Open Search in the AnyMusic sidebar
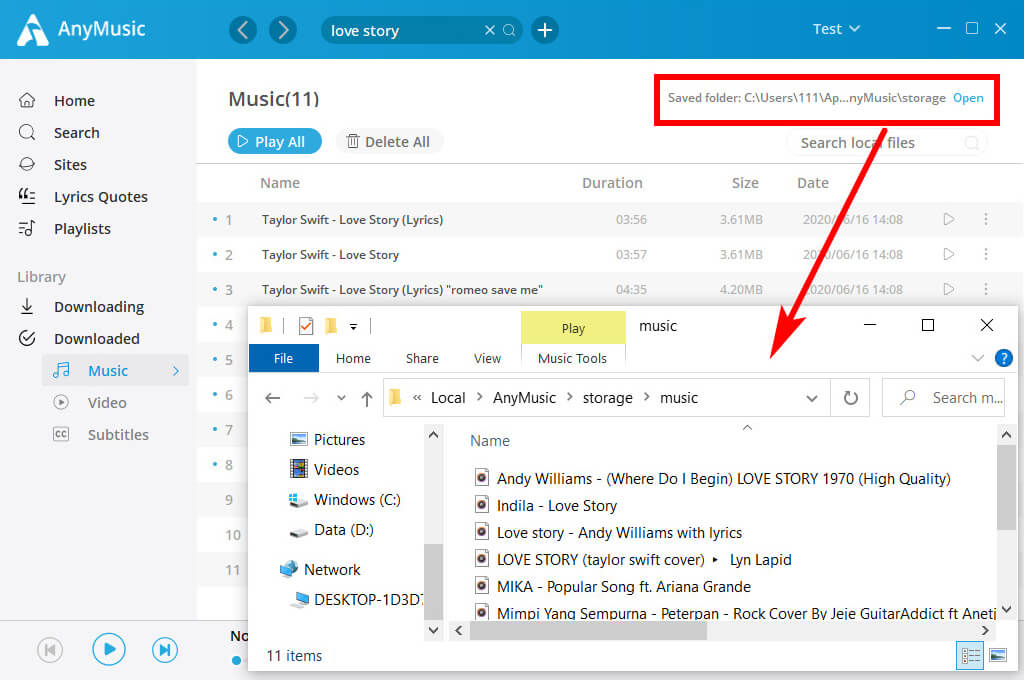The height and width of the screenshot is (680, 1024). 76,133
